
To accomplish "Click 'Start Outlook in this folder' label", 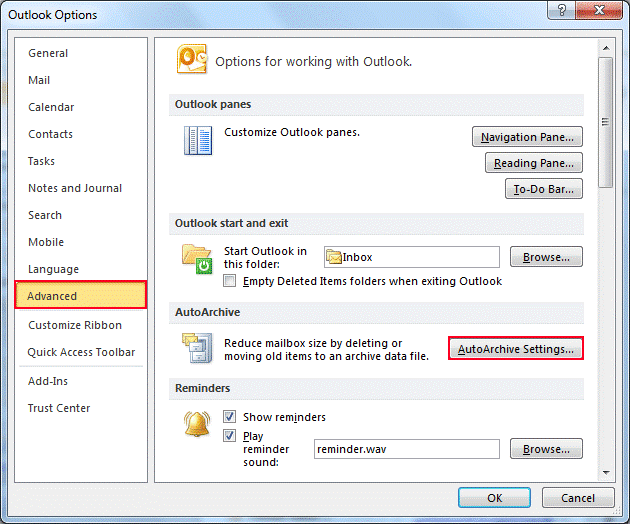I will [x=265, y=258].
